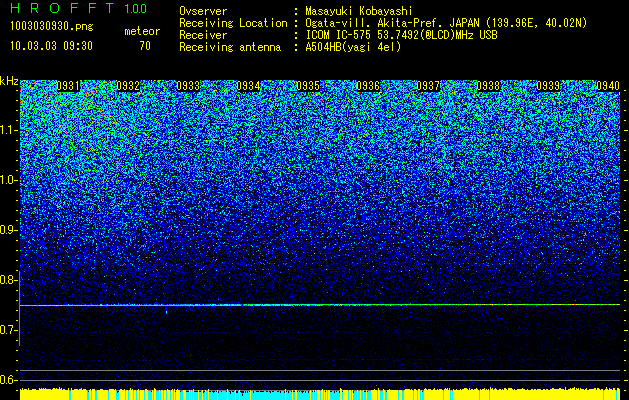Click the Receiving Location label

pyautogui.click(x=233, y=23)
